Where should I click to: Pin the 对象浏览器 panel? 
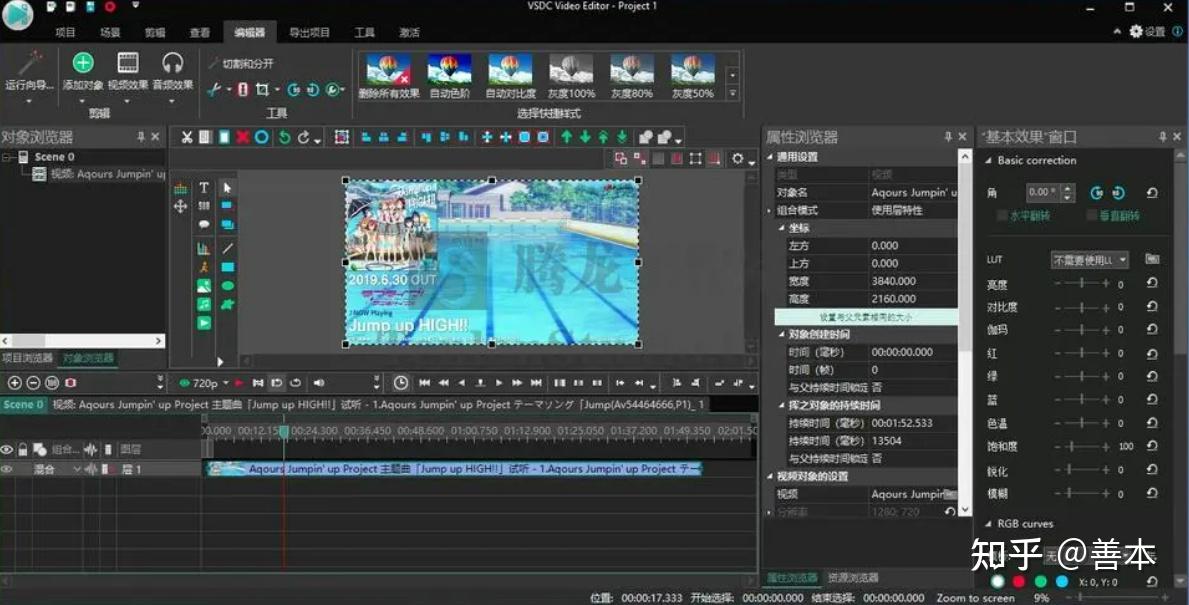tap(140, 136)
